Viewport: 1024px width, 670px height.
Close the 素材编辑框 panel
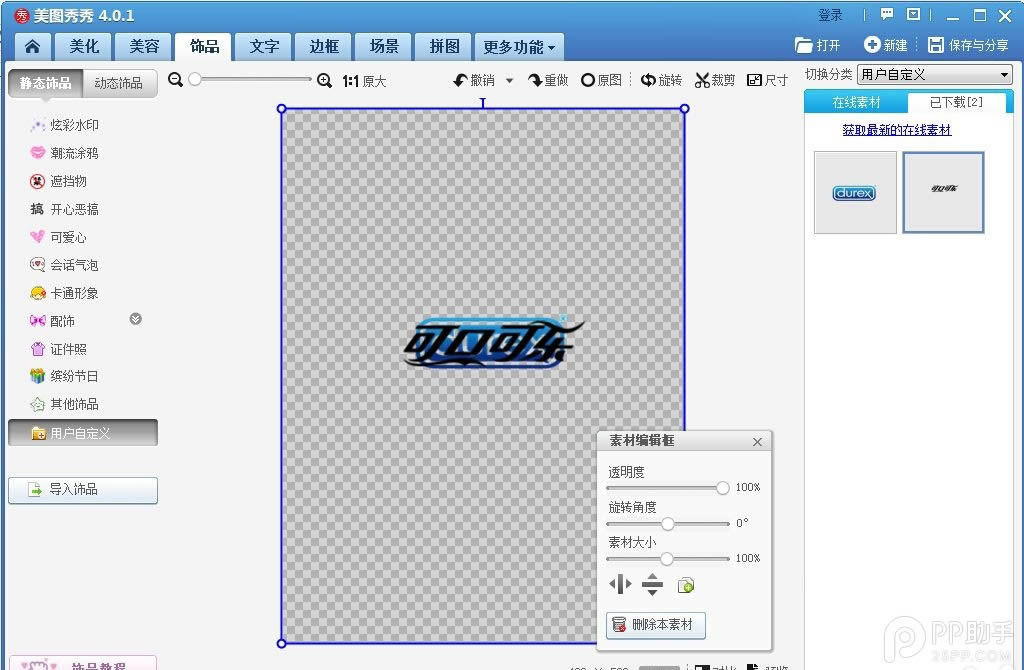pyautogui.click(x=757, y=442)
